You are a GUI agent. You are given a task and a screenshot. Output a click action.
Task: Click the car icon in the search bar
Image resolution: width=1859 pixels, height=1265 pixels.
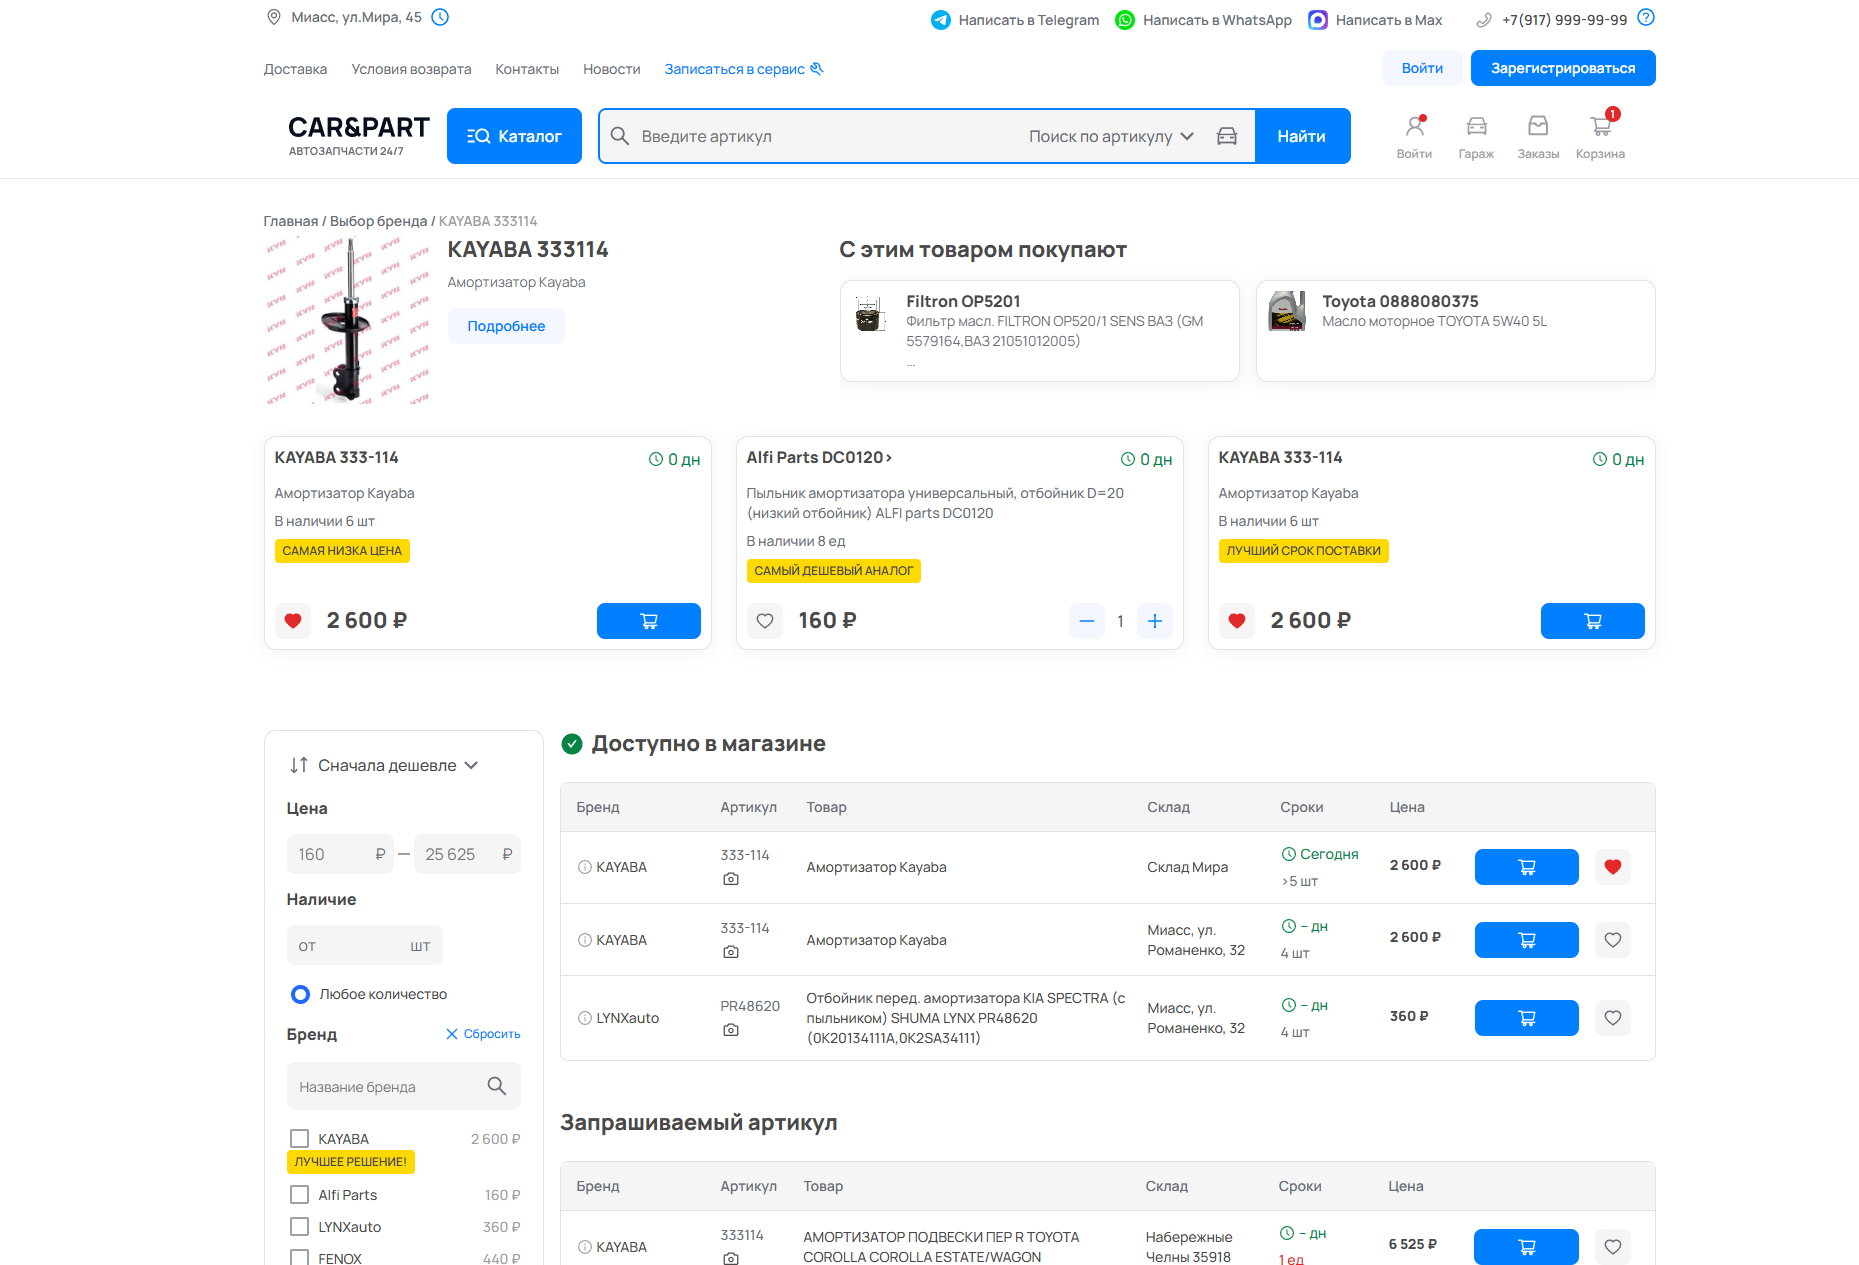(x=1226, y=135)
